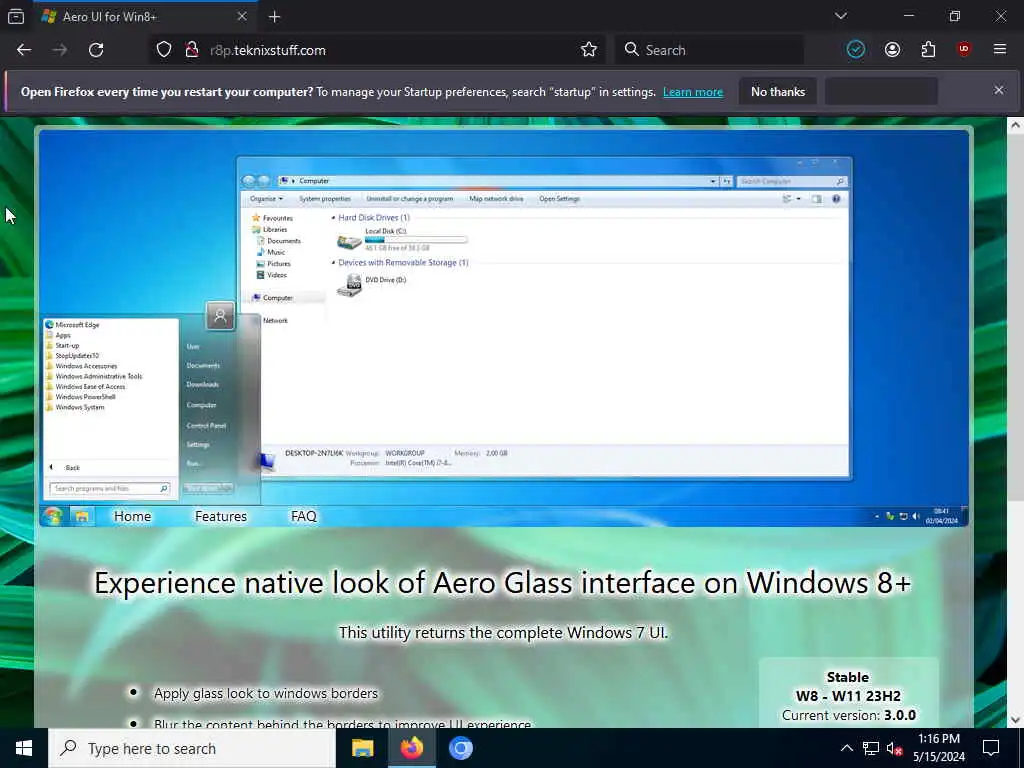Open the FAQ menu item
The image size is (1024, 768).
click(304, 516)
